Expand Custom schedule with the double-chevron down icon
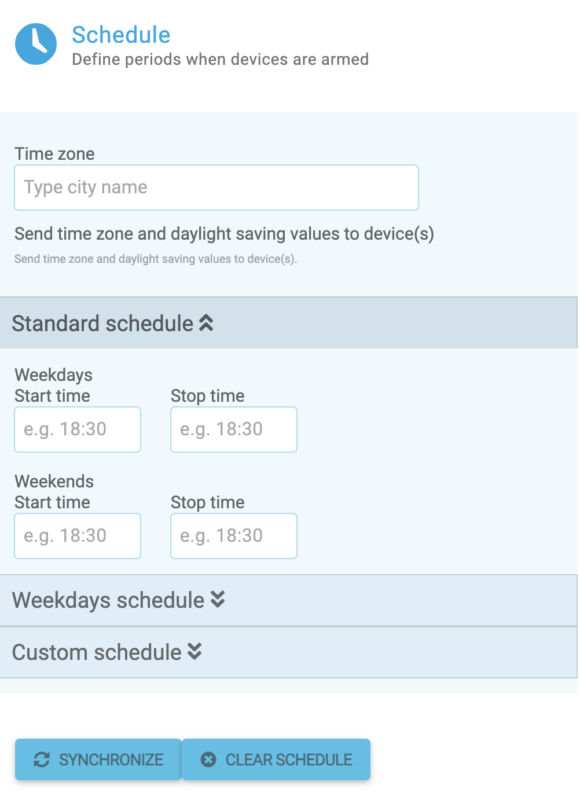 [194, 652]
